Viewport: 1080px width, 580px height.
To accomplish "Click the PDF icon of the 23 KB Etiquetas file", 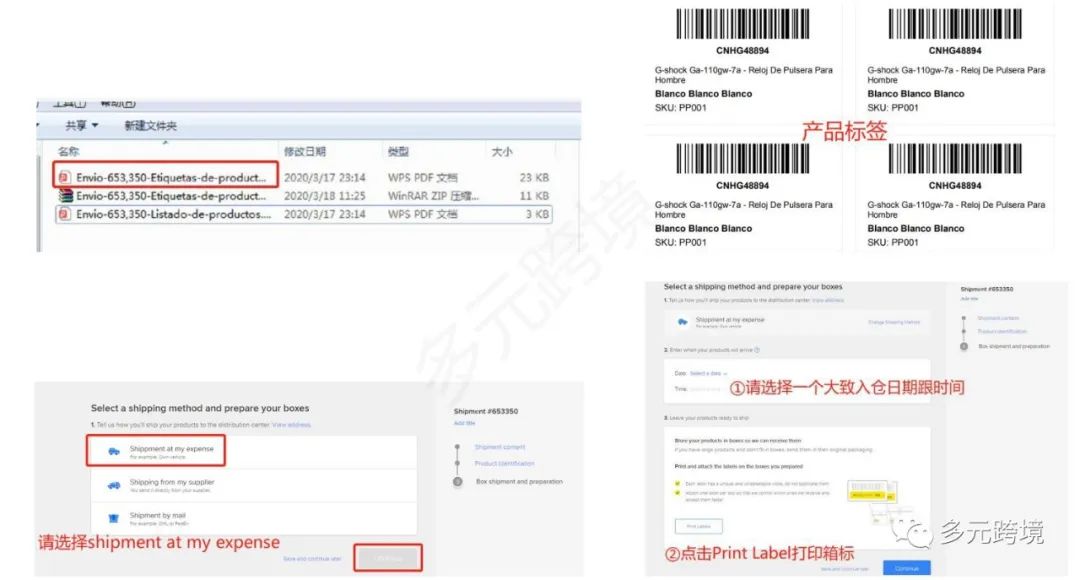I will point(64,177).
